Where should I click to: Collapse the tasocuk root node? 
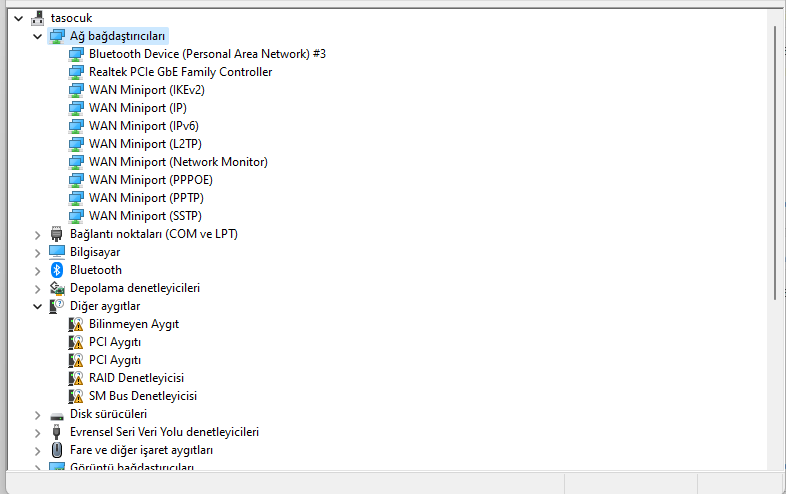coord(19,18)
